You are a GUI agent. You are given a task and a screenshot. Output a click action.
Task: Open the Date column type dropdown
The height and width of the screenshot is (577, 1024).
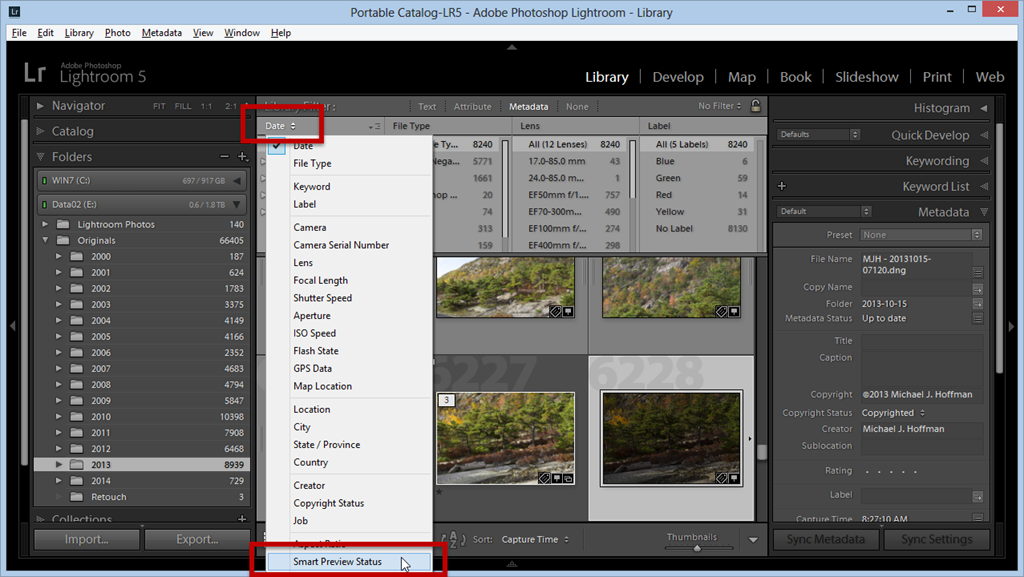click(x=280, y=126)
